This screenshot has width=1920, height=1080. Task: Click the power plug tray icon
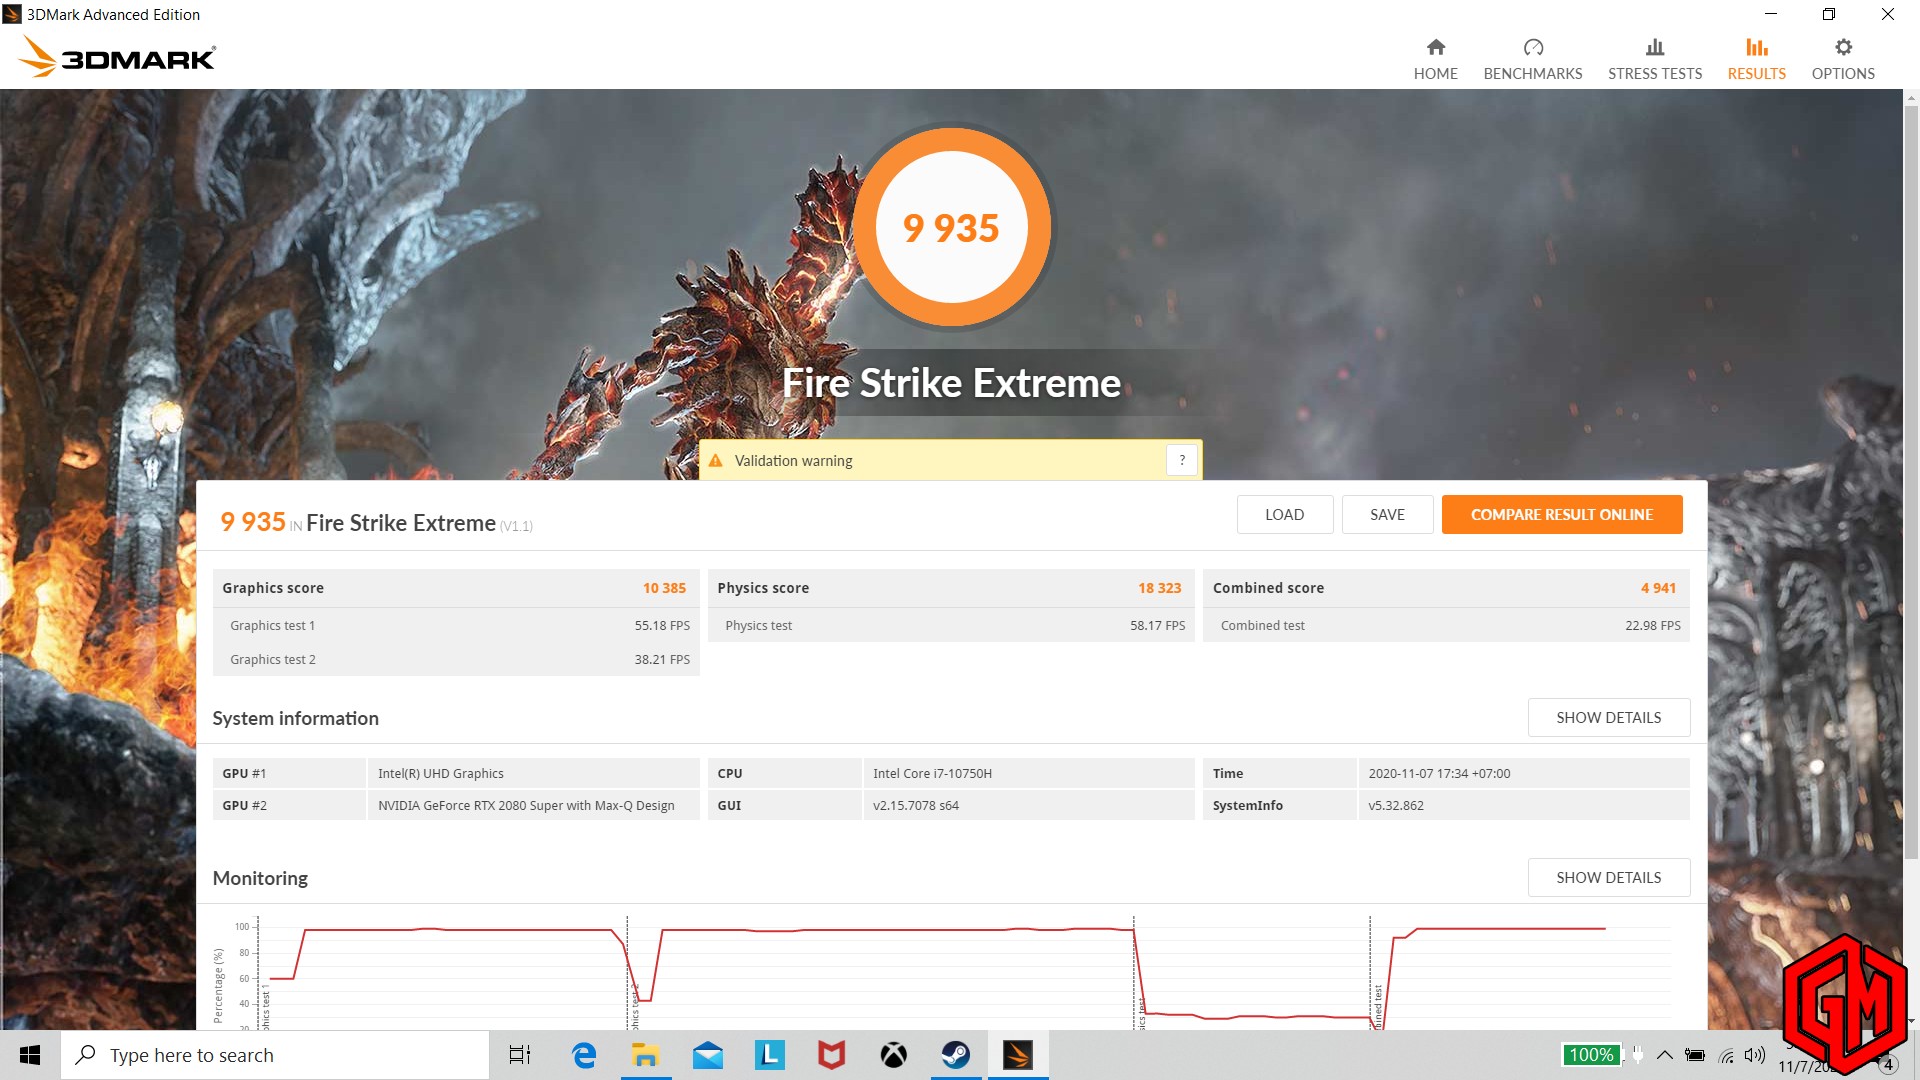(x=1638, y=1054)
